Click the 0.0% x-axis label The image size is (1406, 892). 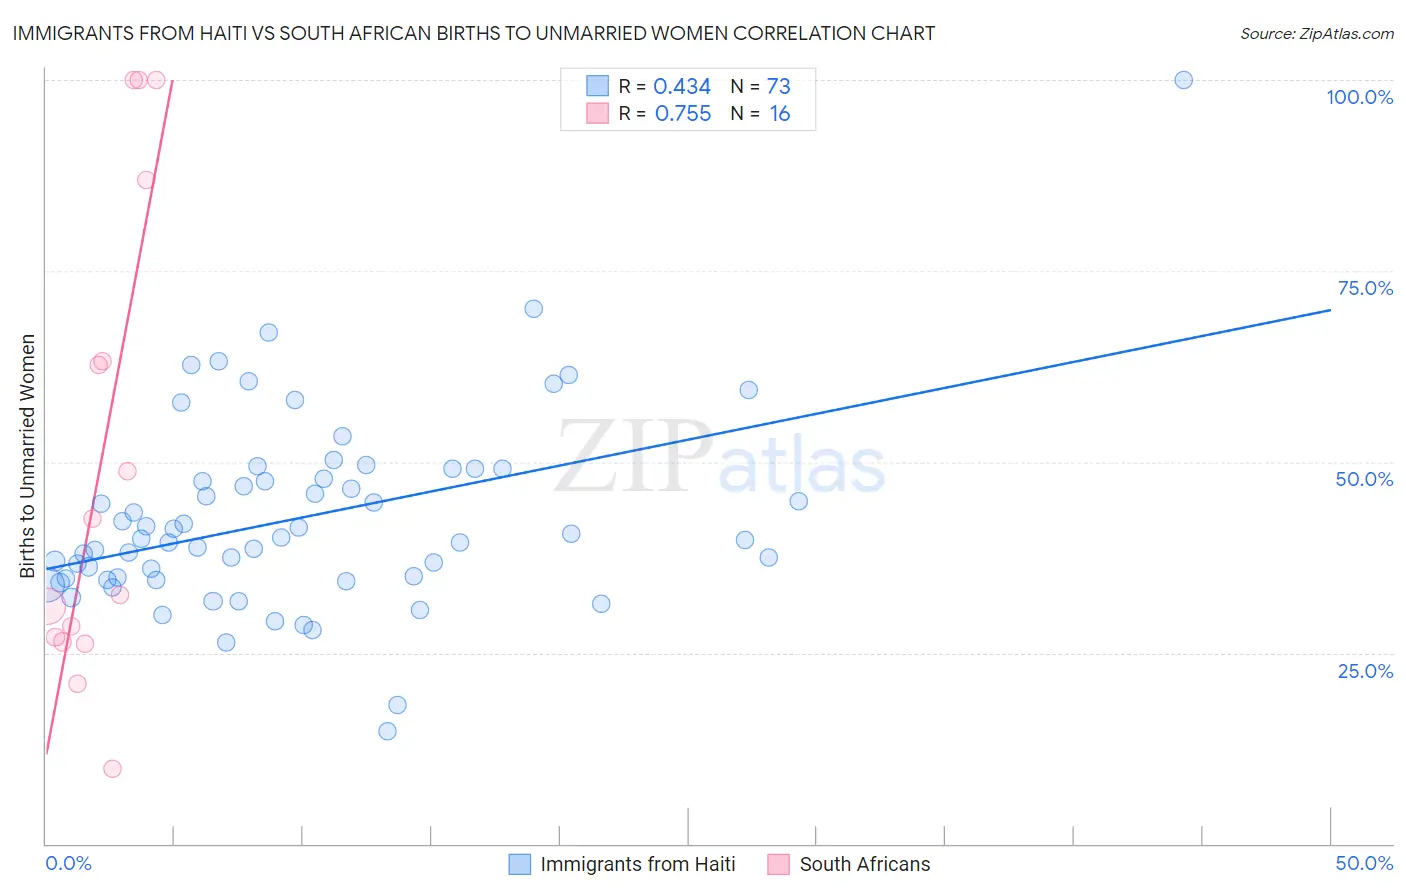pos(68,863)
